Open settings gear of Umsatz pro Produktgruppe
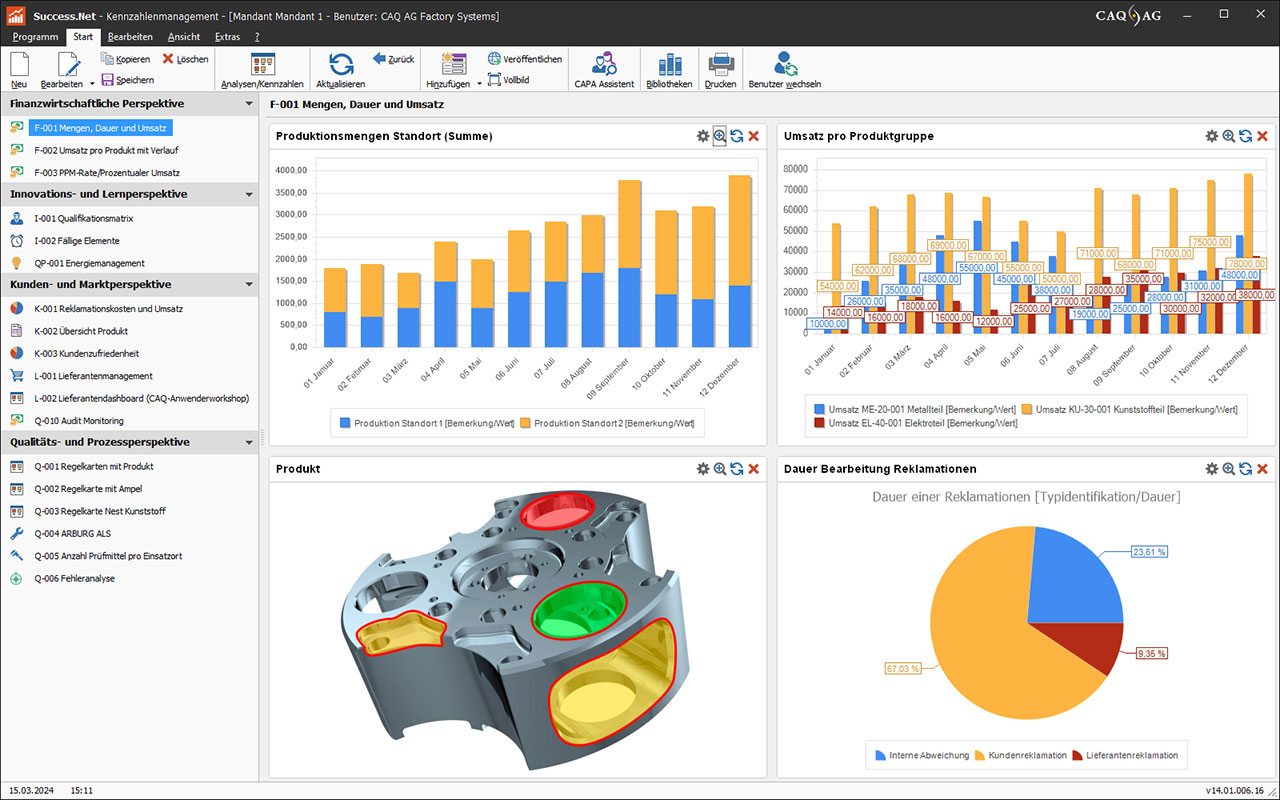This screenshot has width=1280, height=800. click(x=1212, y=136)
